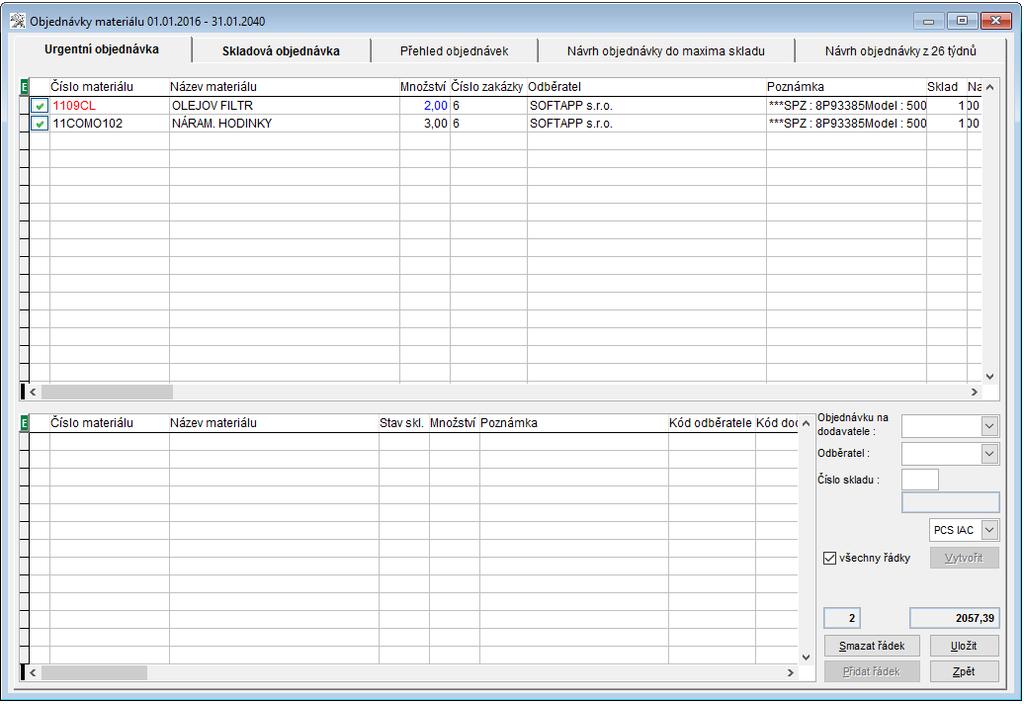
Task: Open the 'Objednávku na dodavatele' dropdown
Action: pyautogui.click(x=989, y=426)
